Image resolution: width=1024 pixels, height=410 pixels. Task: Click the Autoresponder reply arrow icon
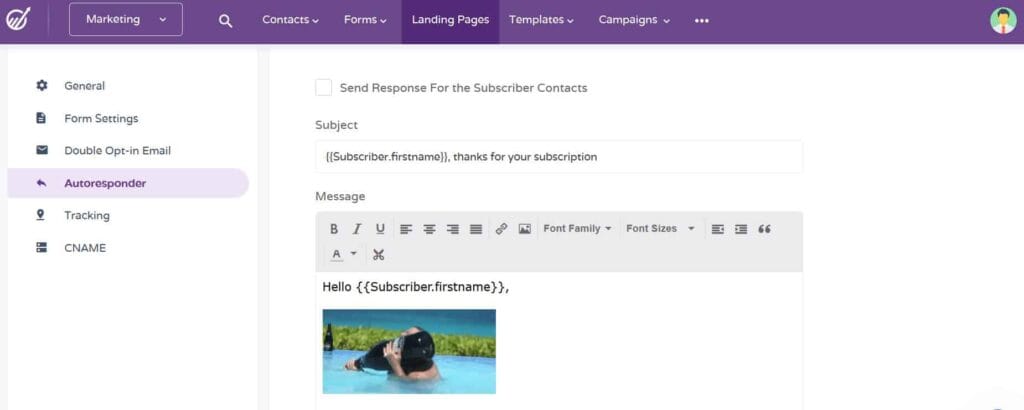(x=42, y=183)
